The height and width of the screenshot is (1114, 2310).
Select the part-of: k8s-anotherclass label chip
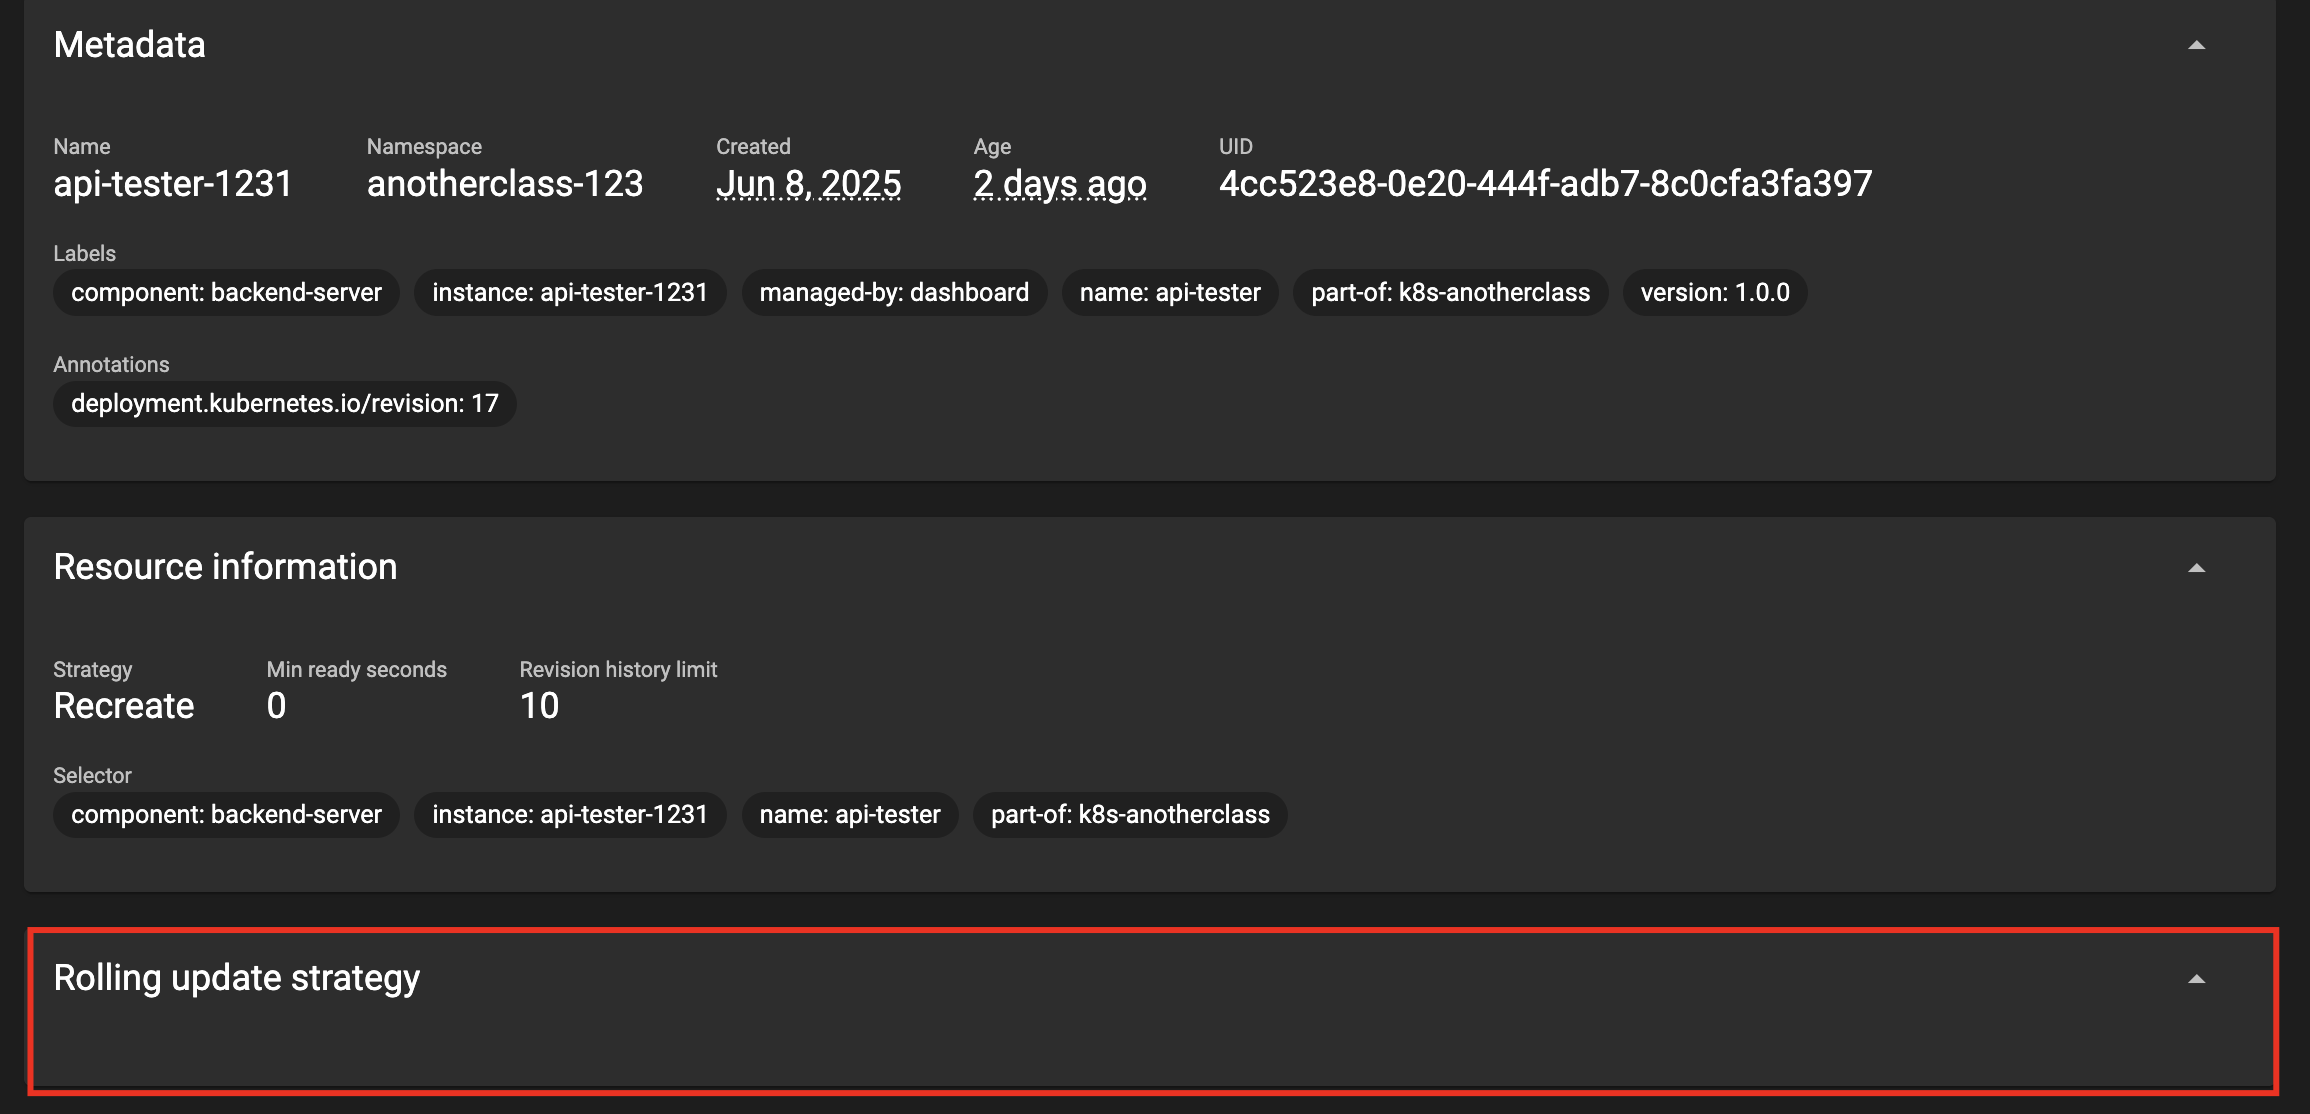(x=1450, y=293)
